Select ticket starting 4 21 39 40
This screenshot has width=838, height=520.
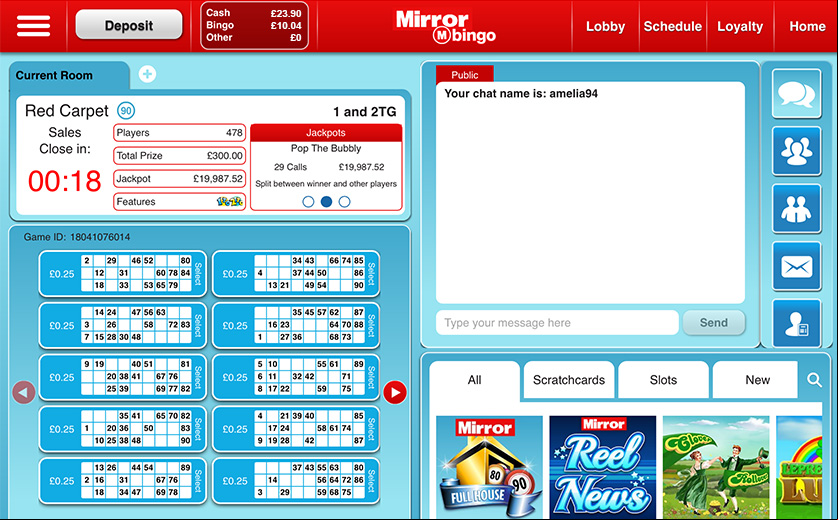[x=296, y=429]
